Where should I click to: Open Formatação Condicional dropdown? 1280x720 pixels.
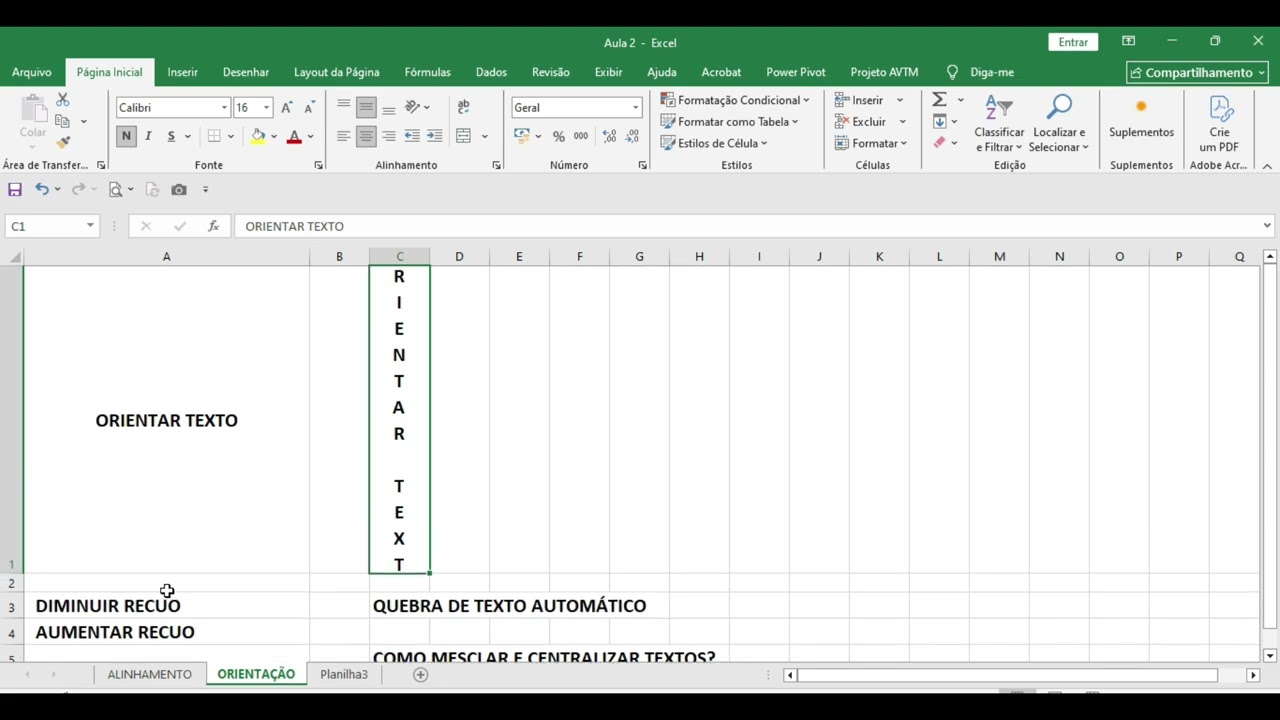[735, 100]
